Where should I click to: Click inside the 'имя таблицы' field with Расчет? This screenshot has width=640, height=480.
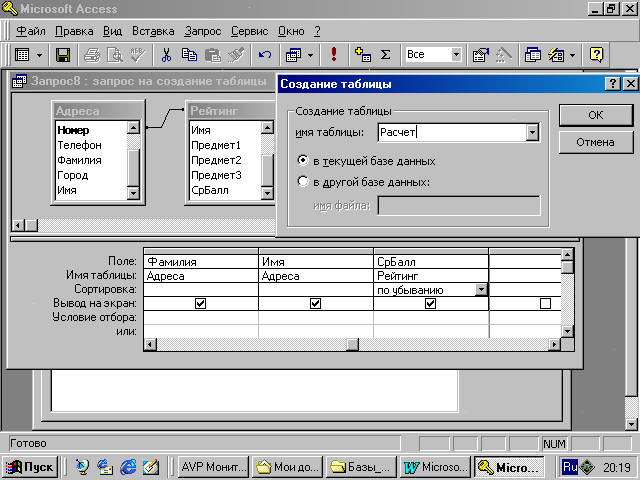coord(452,132)
